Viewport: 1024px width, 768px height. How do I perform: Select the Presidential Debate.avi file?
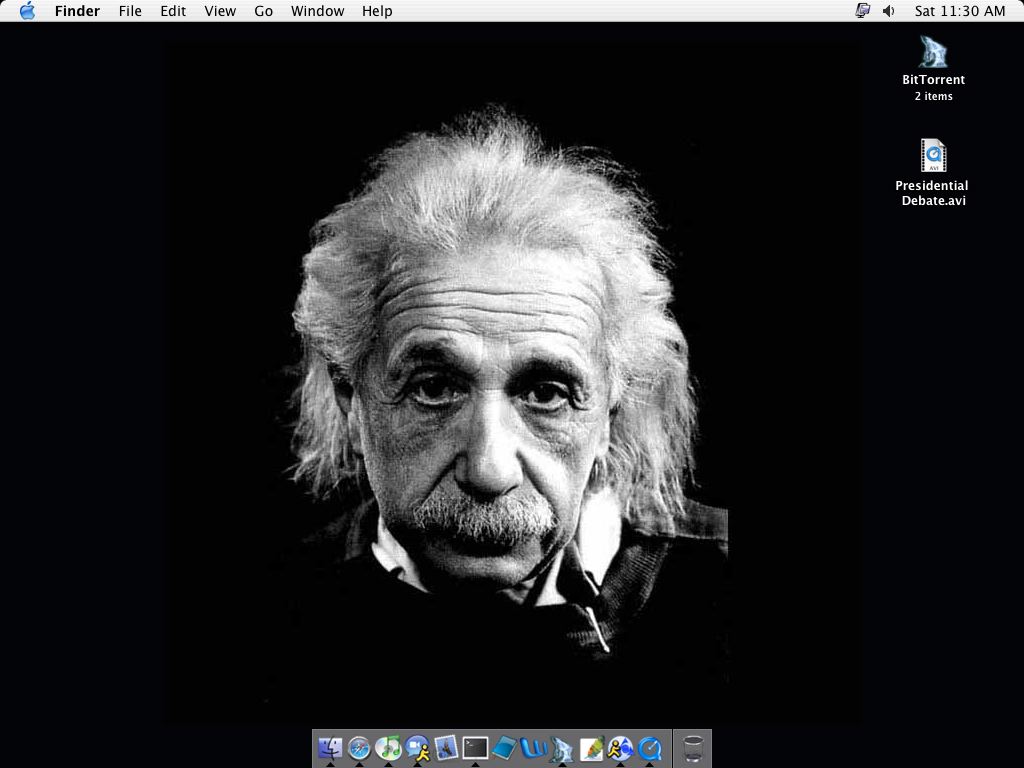933,157
